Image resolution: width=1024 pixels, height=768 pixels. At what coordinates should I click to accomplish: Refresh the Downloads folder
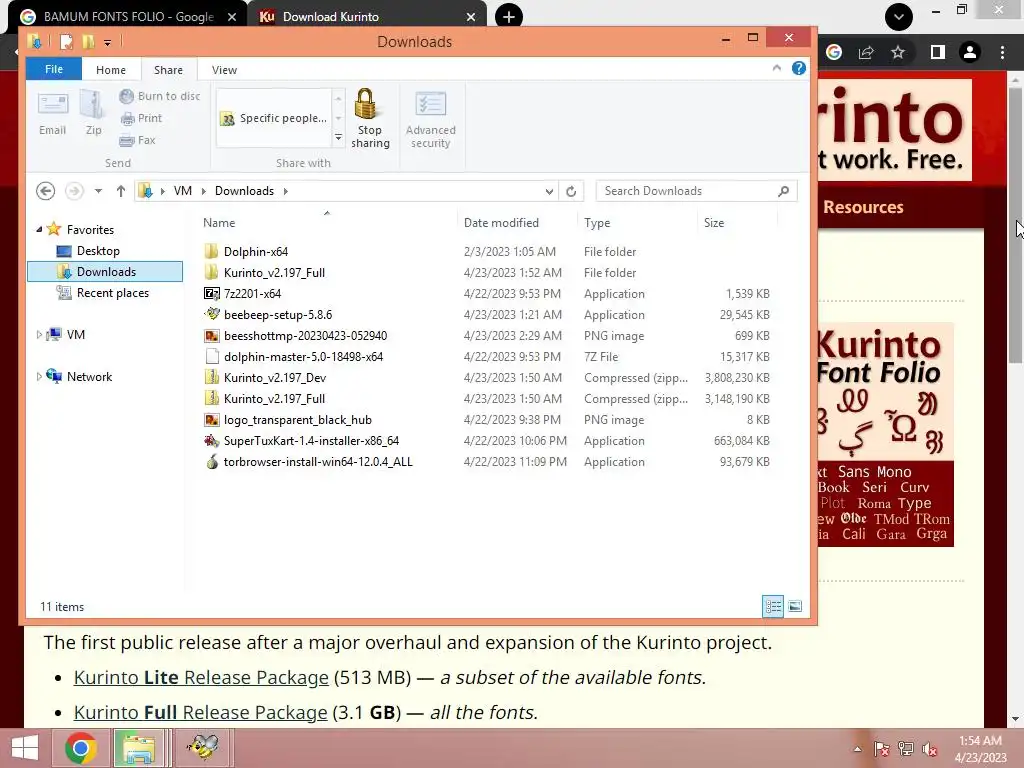(571, 191)
